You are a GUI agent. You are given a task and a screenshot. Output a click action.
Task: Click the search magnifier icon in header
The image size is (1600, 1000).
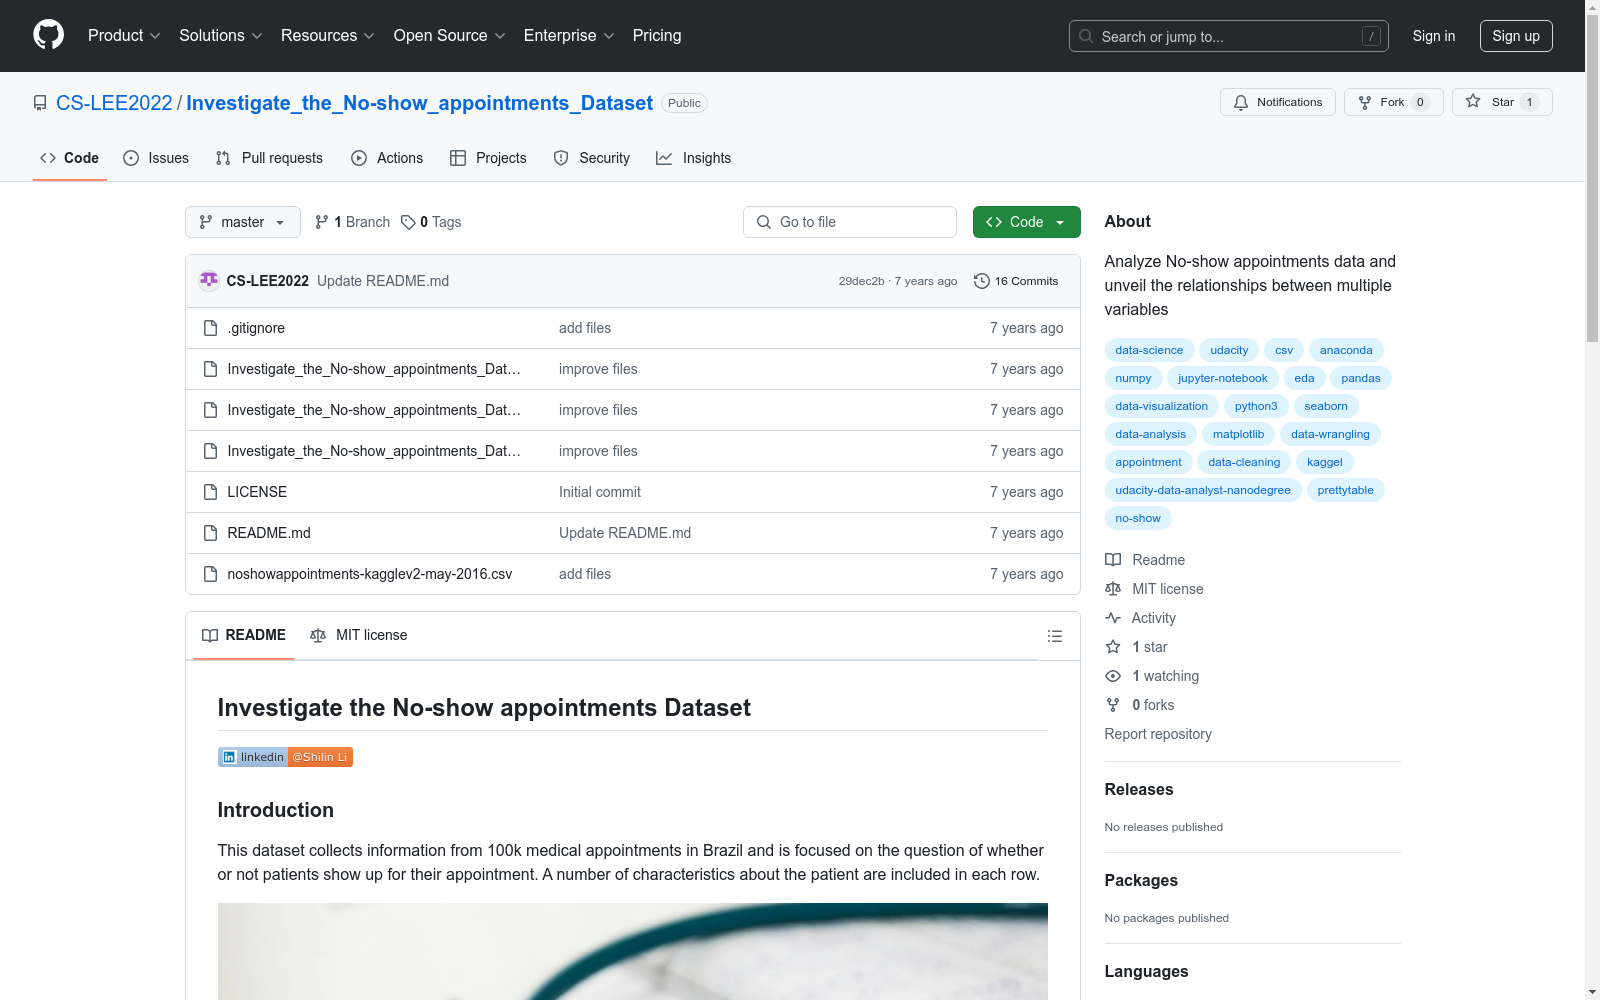click(1086, 36)
